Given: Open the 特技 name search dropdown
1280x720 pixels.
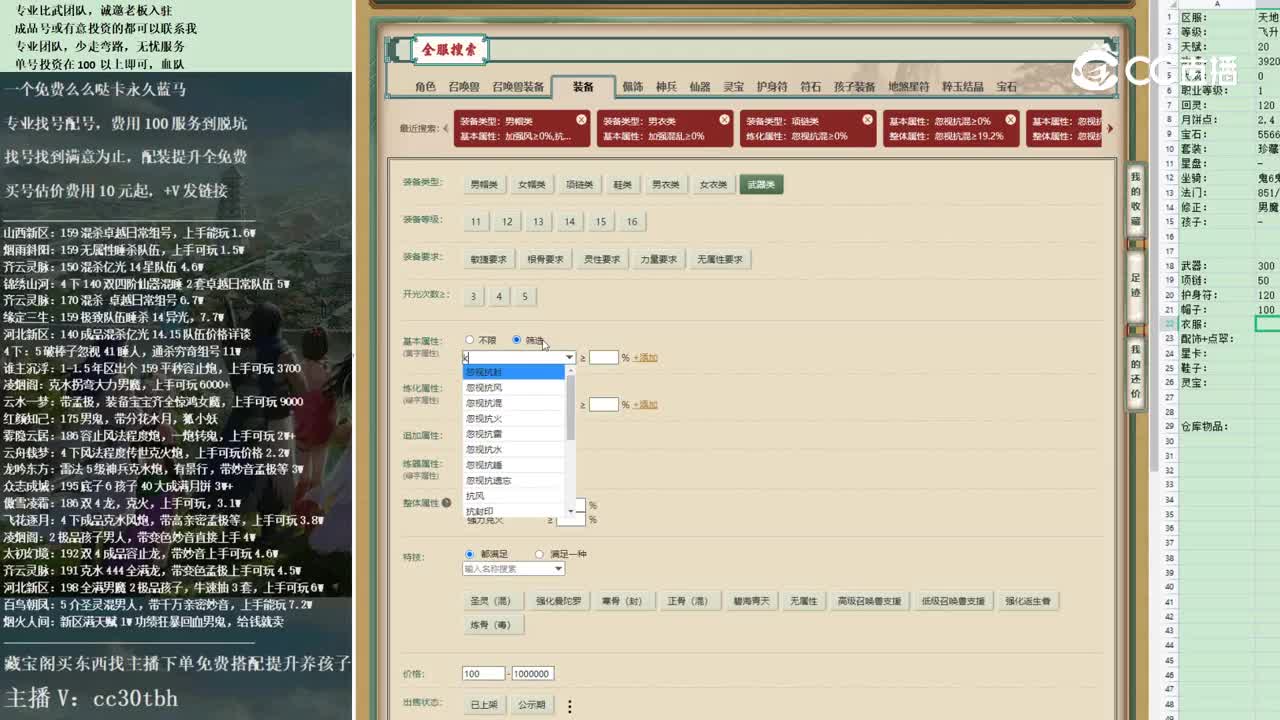Looking at the screenshot, I should point(513,567).
